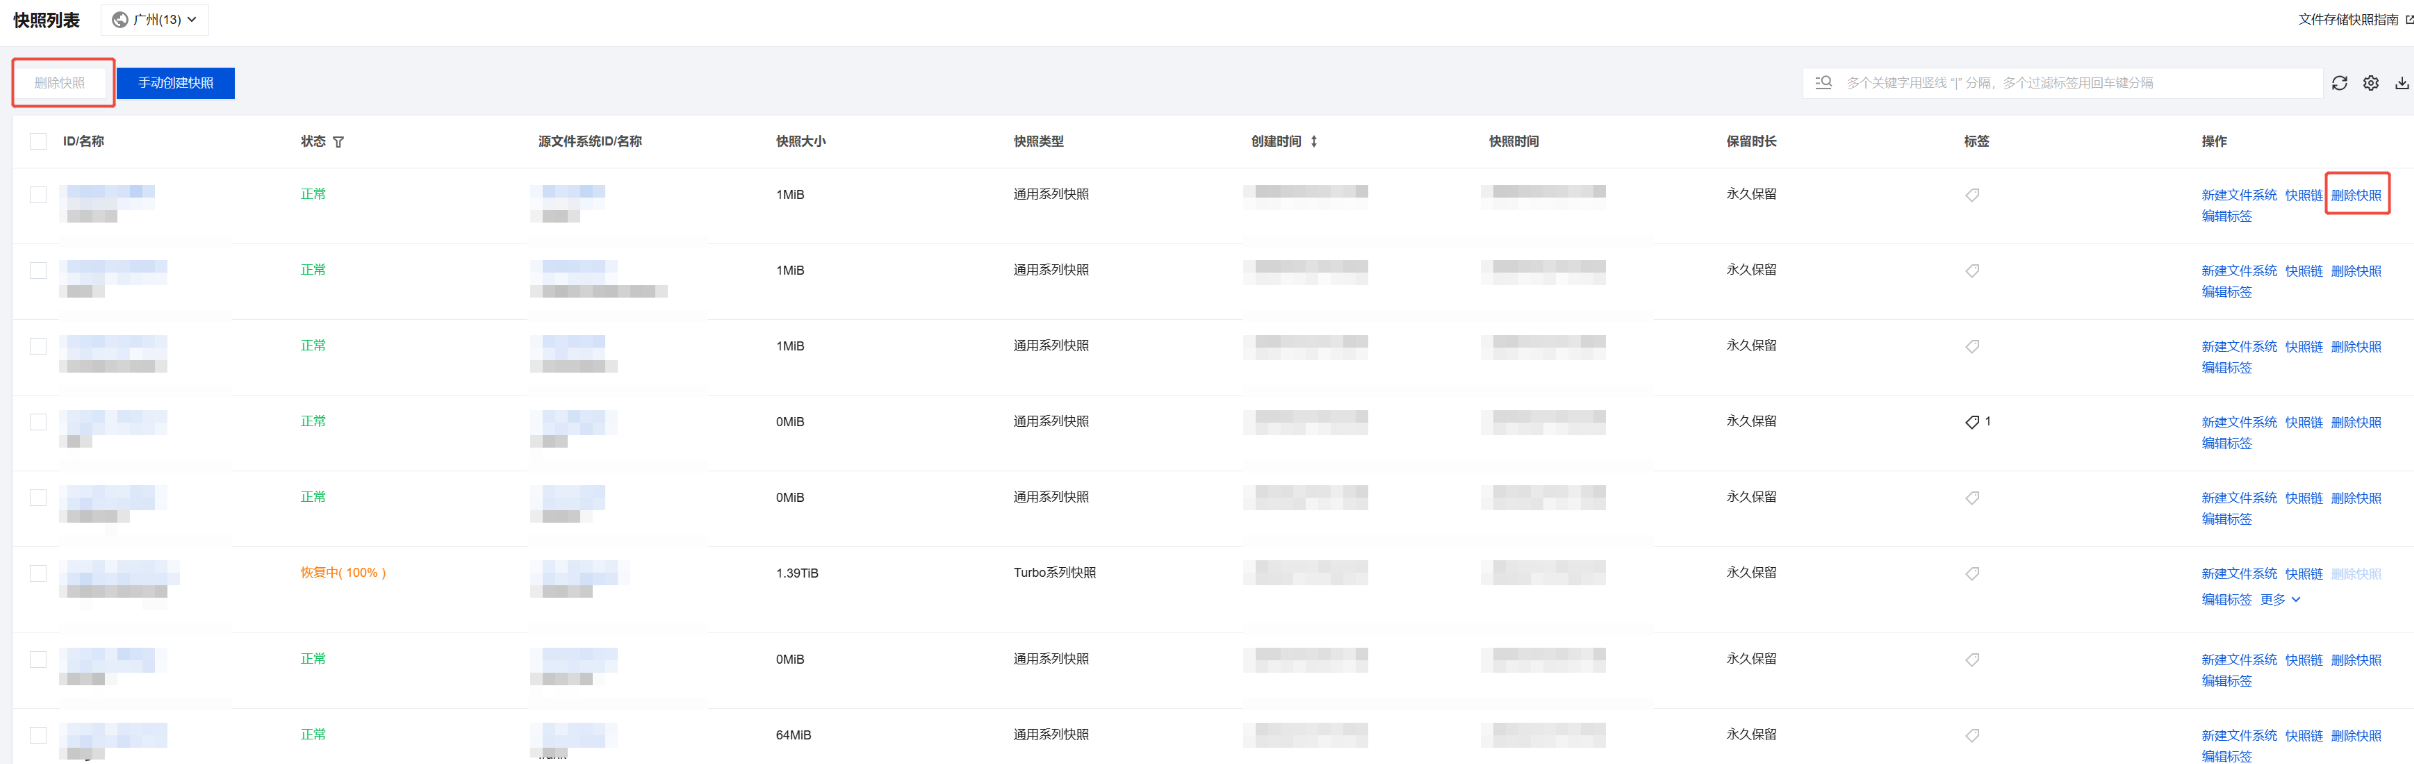
Task: Click the 保留时长 column header
Action: pyautogui.click(x=1751, y=141)
